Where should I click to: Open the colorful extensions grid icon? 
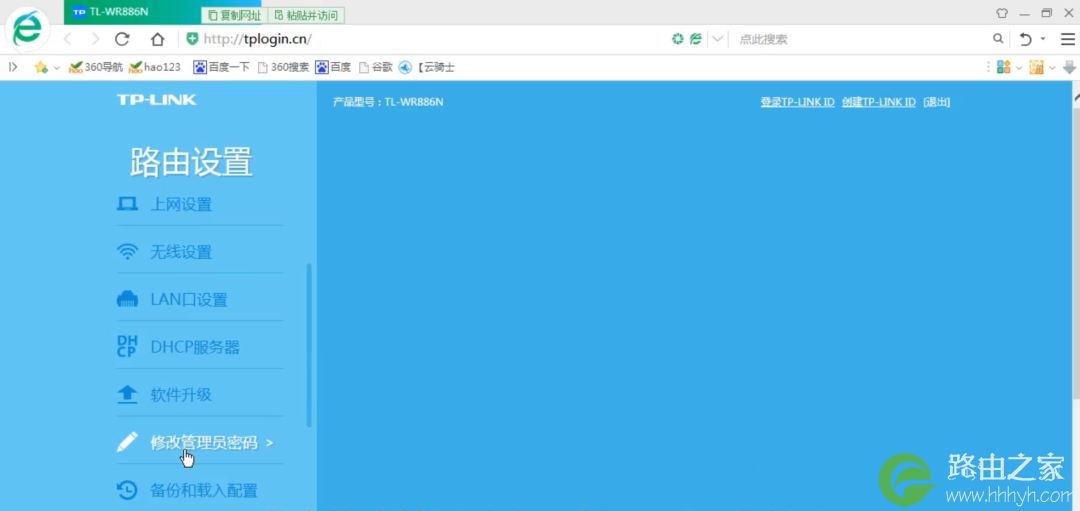click(1004, 67)
